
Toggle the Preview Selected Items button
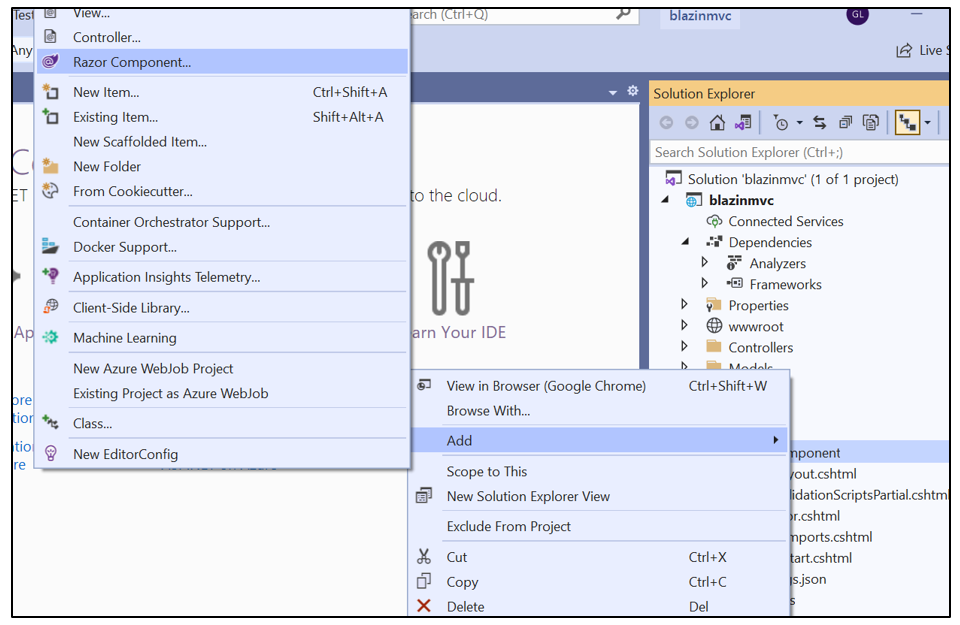908,123
